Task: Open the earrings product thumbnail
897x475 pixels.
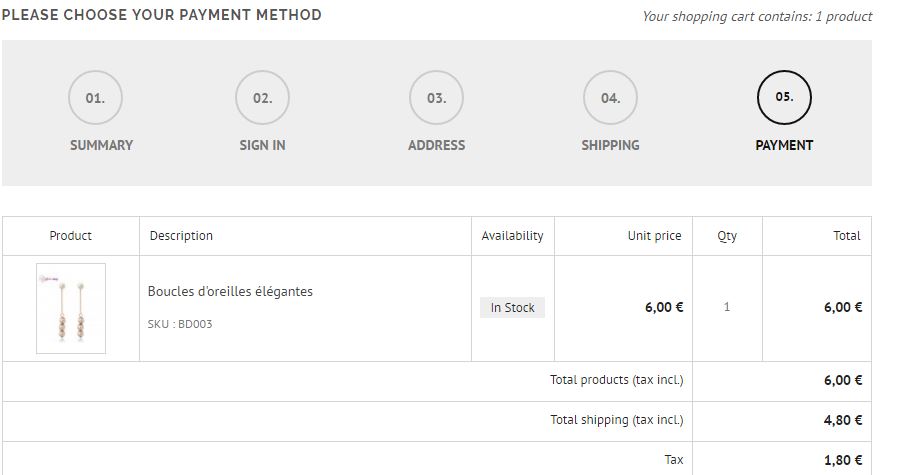Action: [x=71, y=308]
